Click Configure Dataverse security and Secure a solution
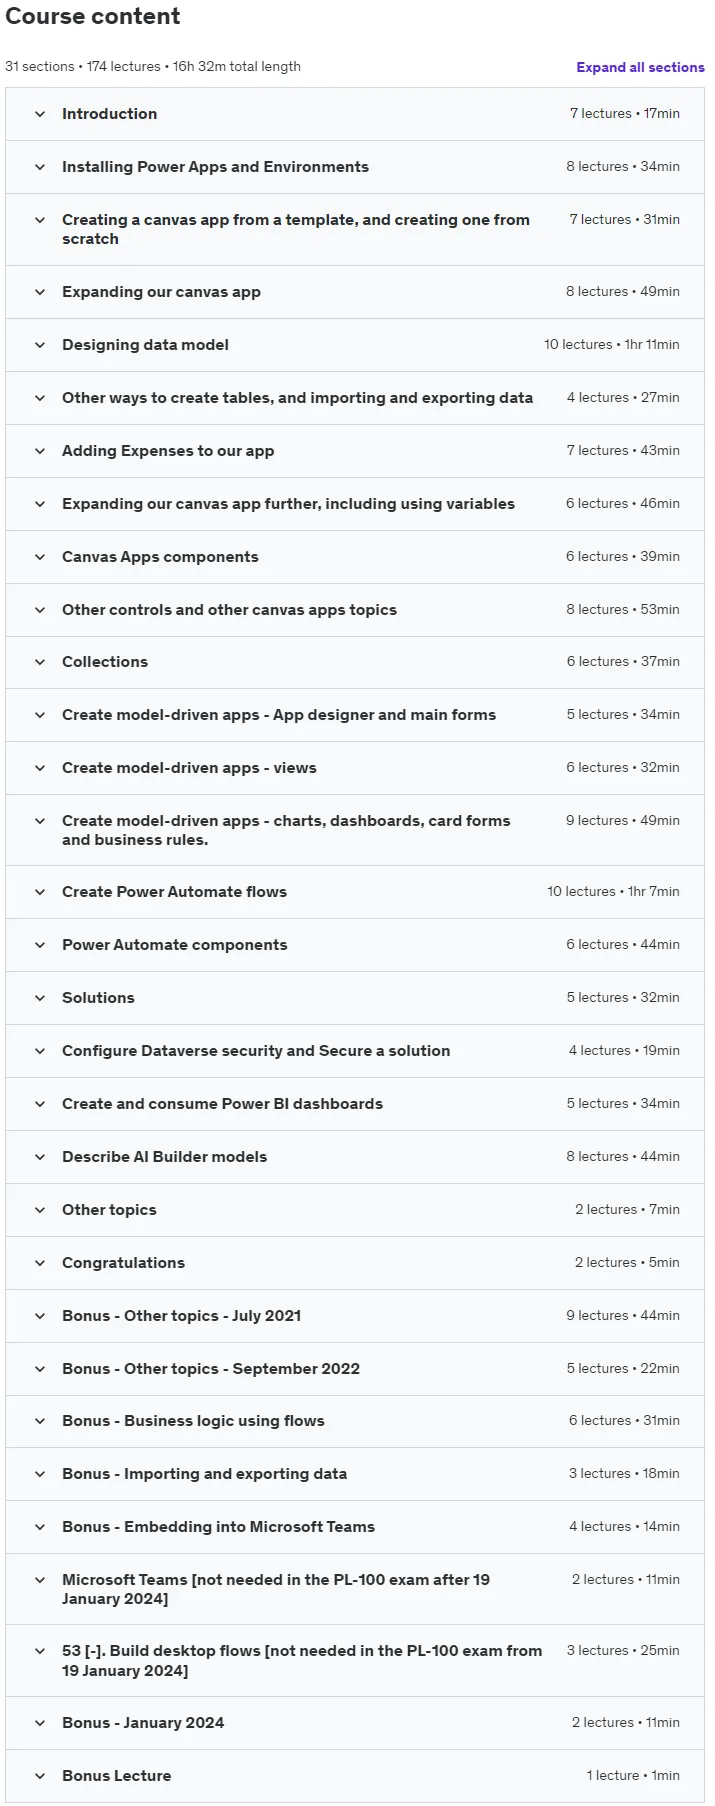 (x=256, y=1051)
